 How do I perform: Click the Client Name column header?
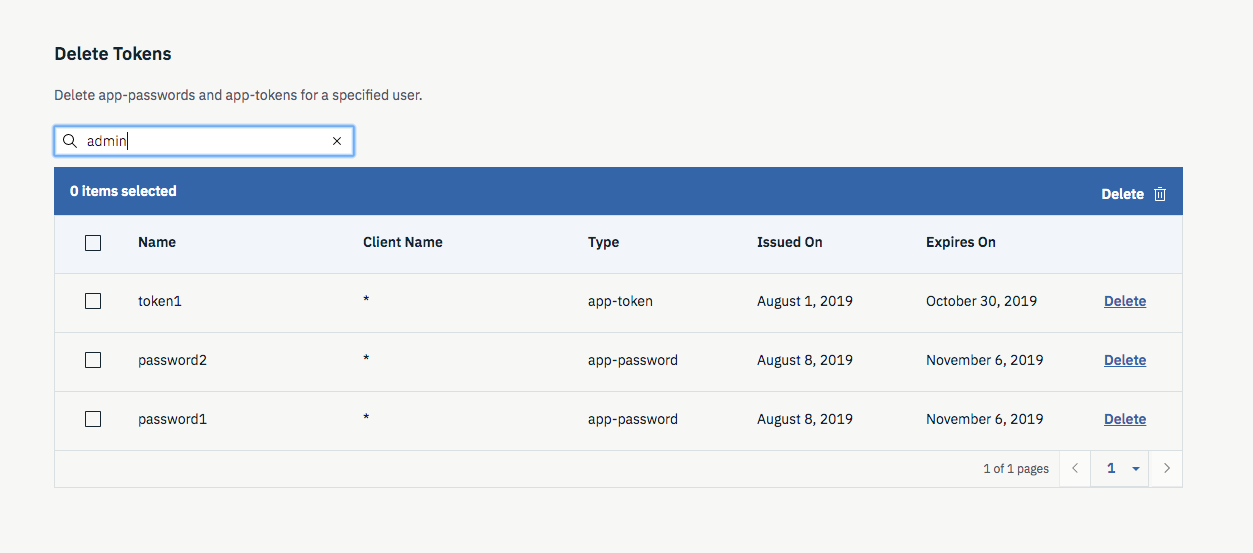tap(402, 242)
